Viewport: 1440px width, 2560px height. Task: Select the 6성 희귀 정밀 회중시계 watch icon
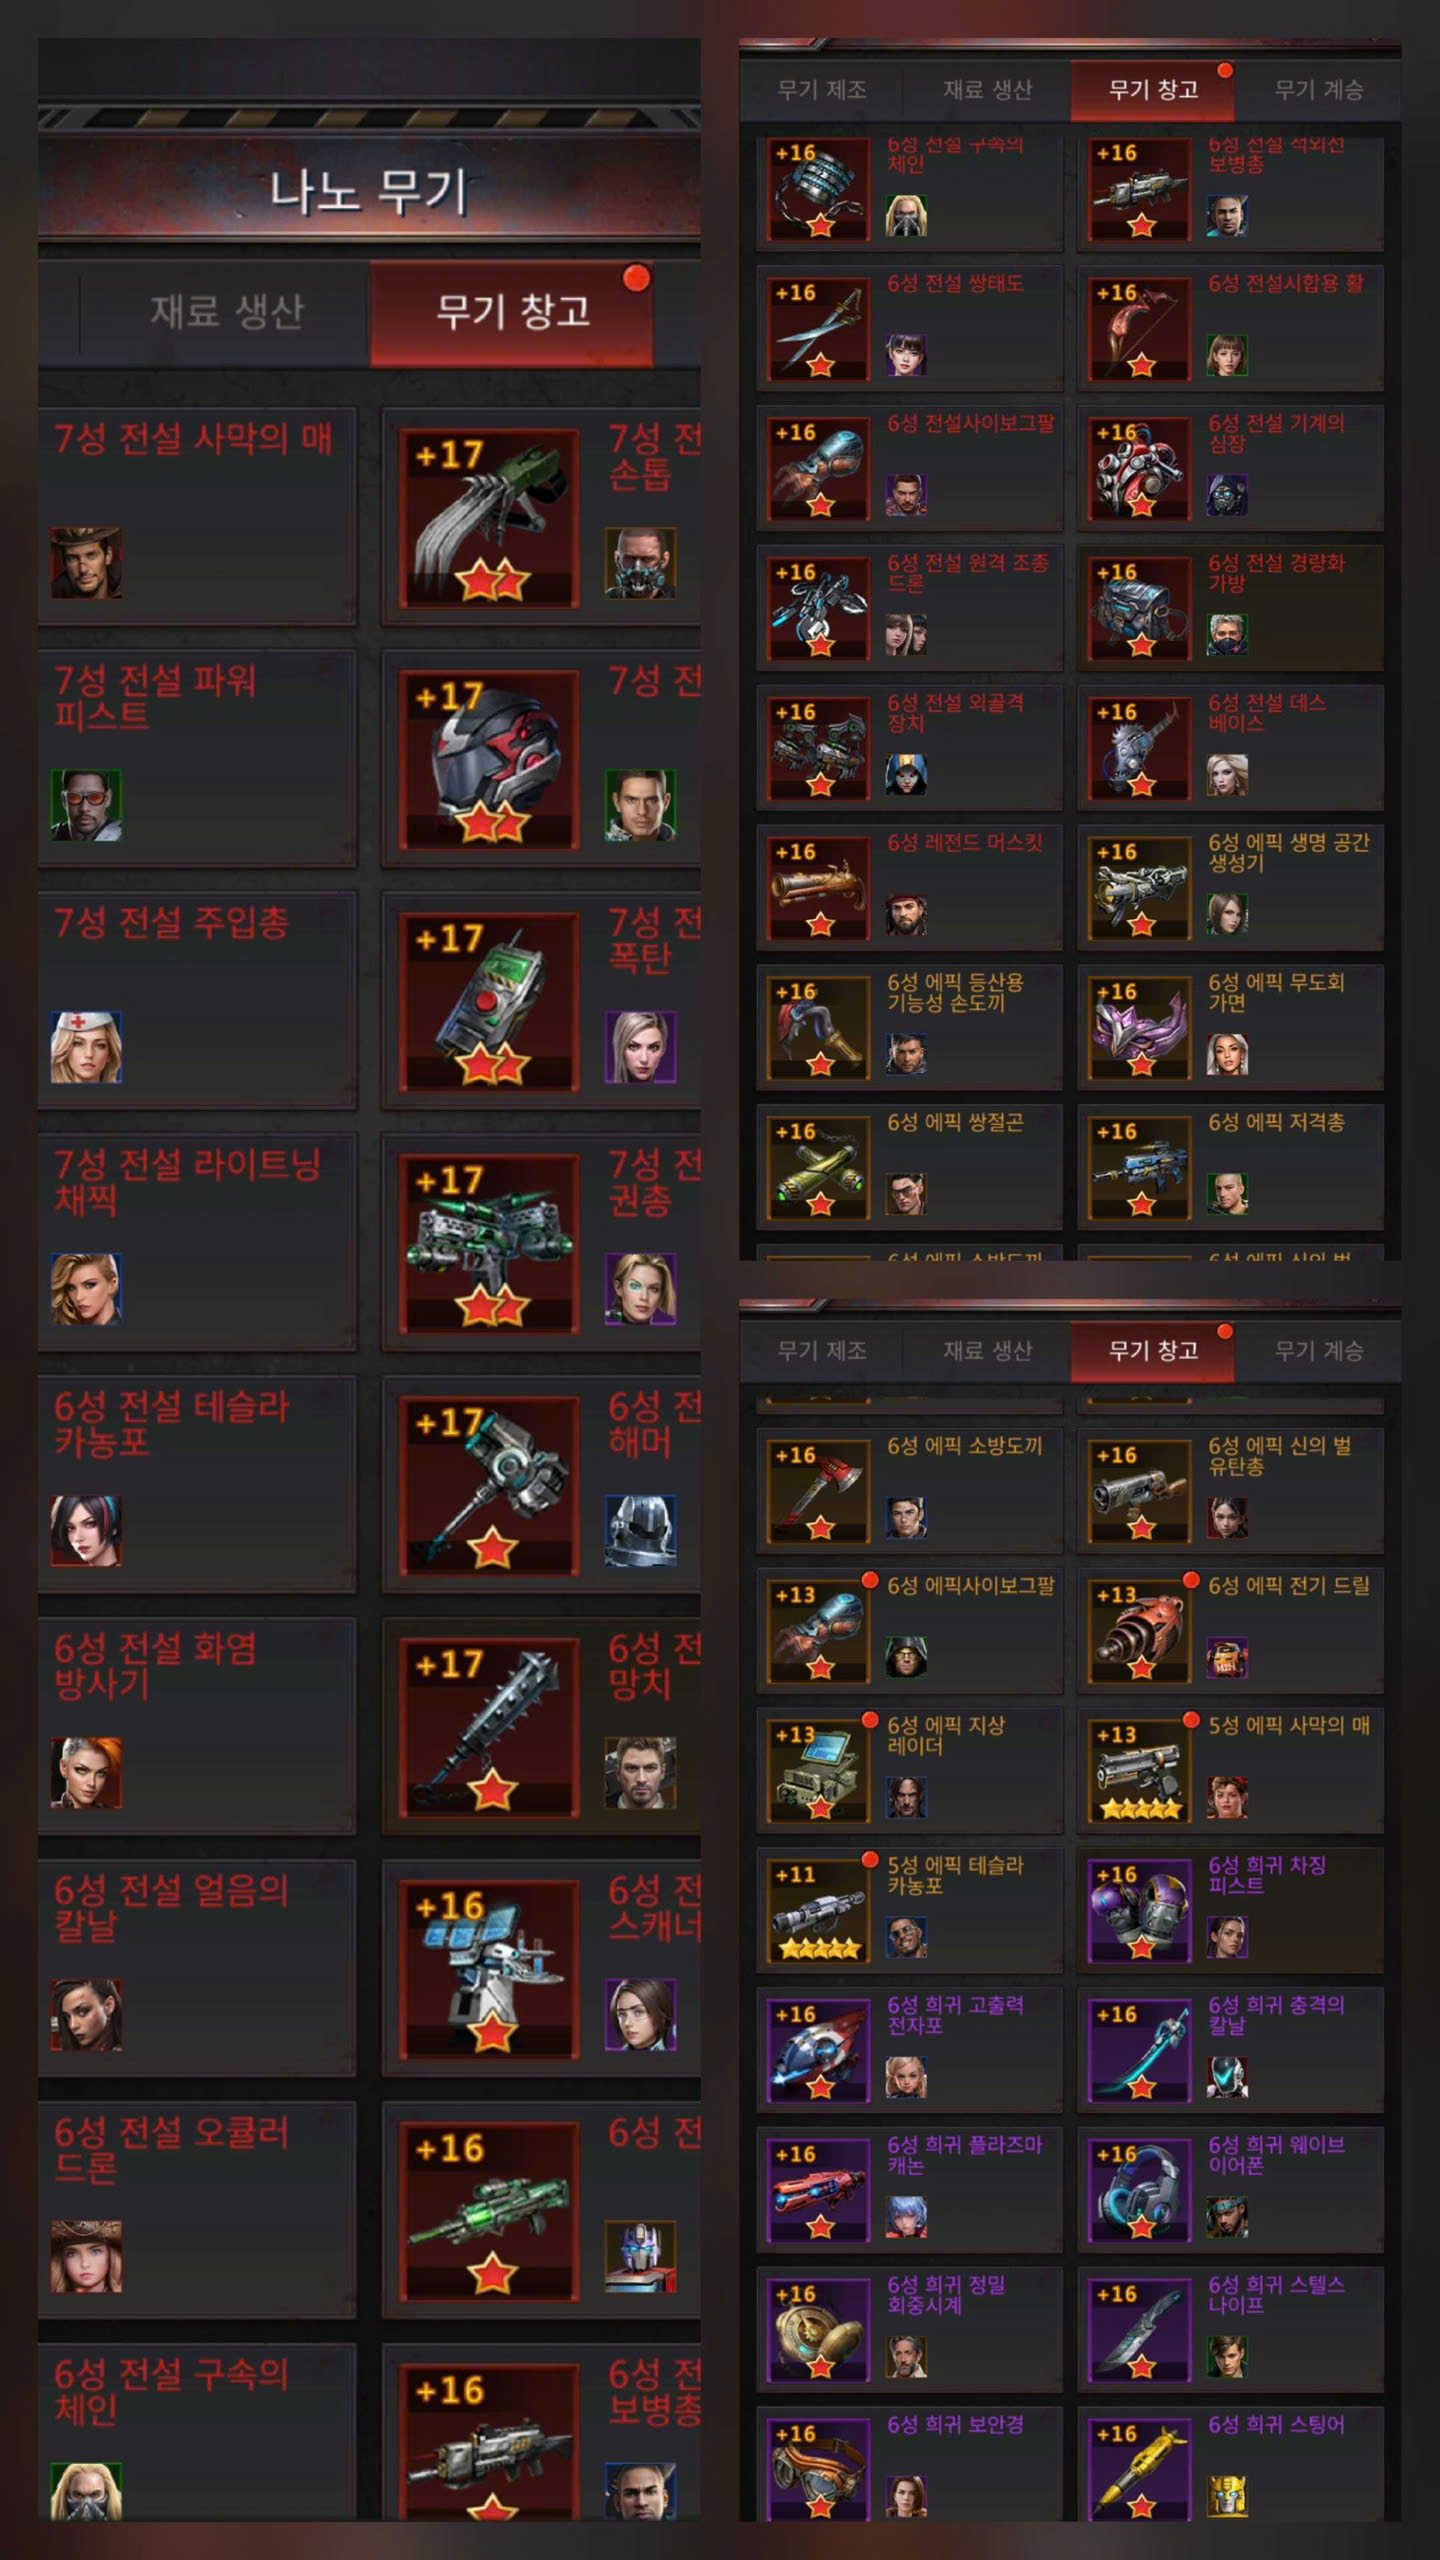[818, 2331]
